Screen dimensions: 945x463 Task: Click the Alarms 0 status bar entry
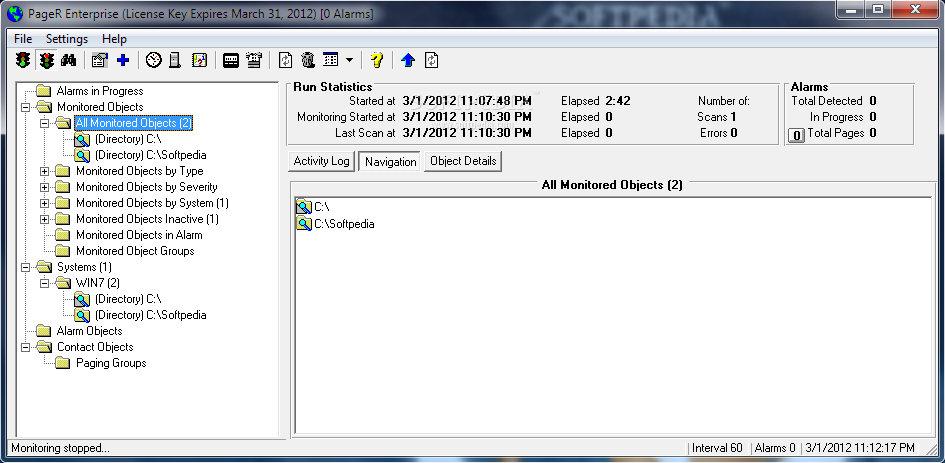click(775, 448)
